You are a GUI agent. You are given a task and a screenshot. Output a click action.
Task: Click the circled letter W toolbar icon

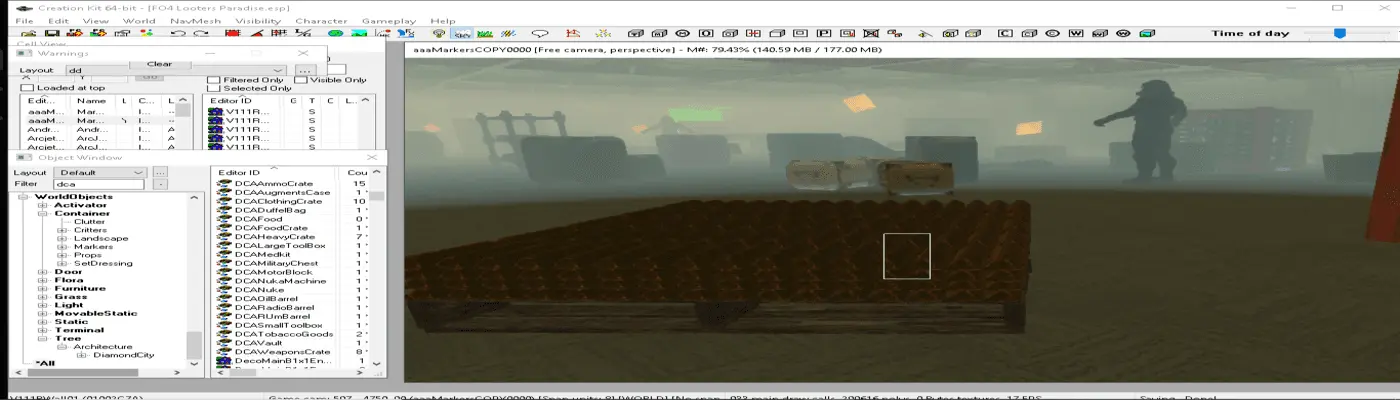pos(1123,33)
